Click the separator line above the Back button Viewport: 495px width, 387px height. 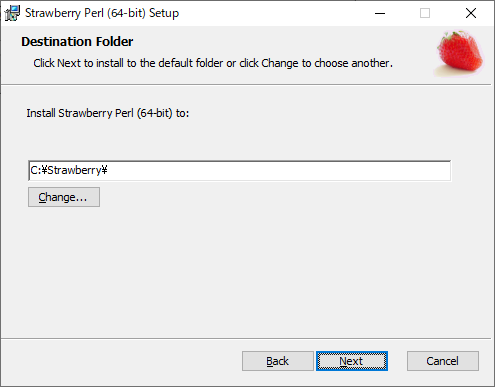(246, 339)
